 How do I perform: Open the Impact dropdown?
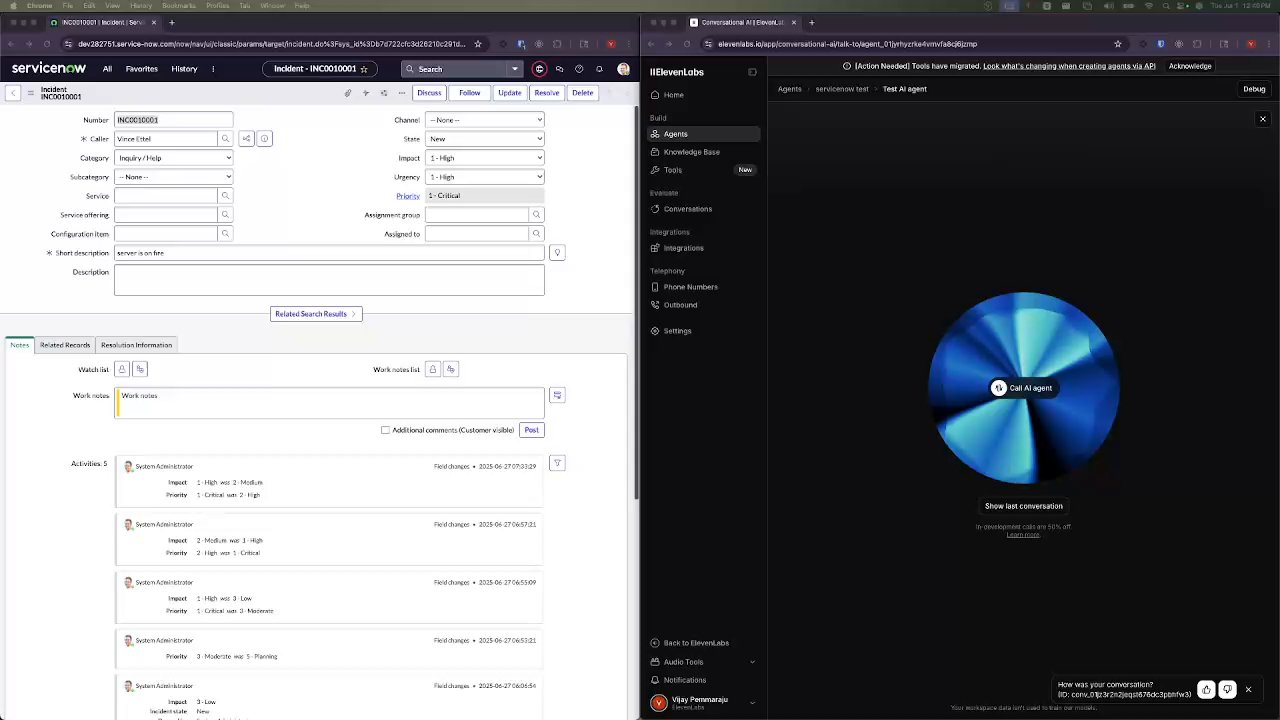[x=485, y=158]
